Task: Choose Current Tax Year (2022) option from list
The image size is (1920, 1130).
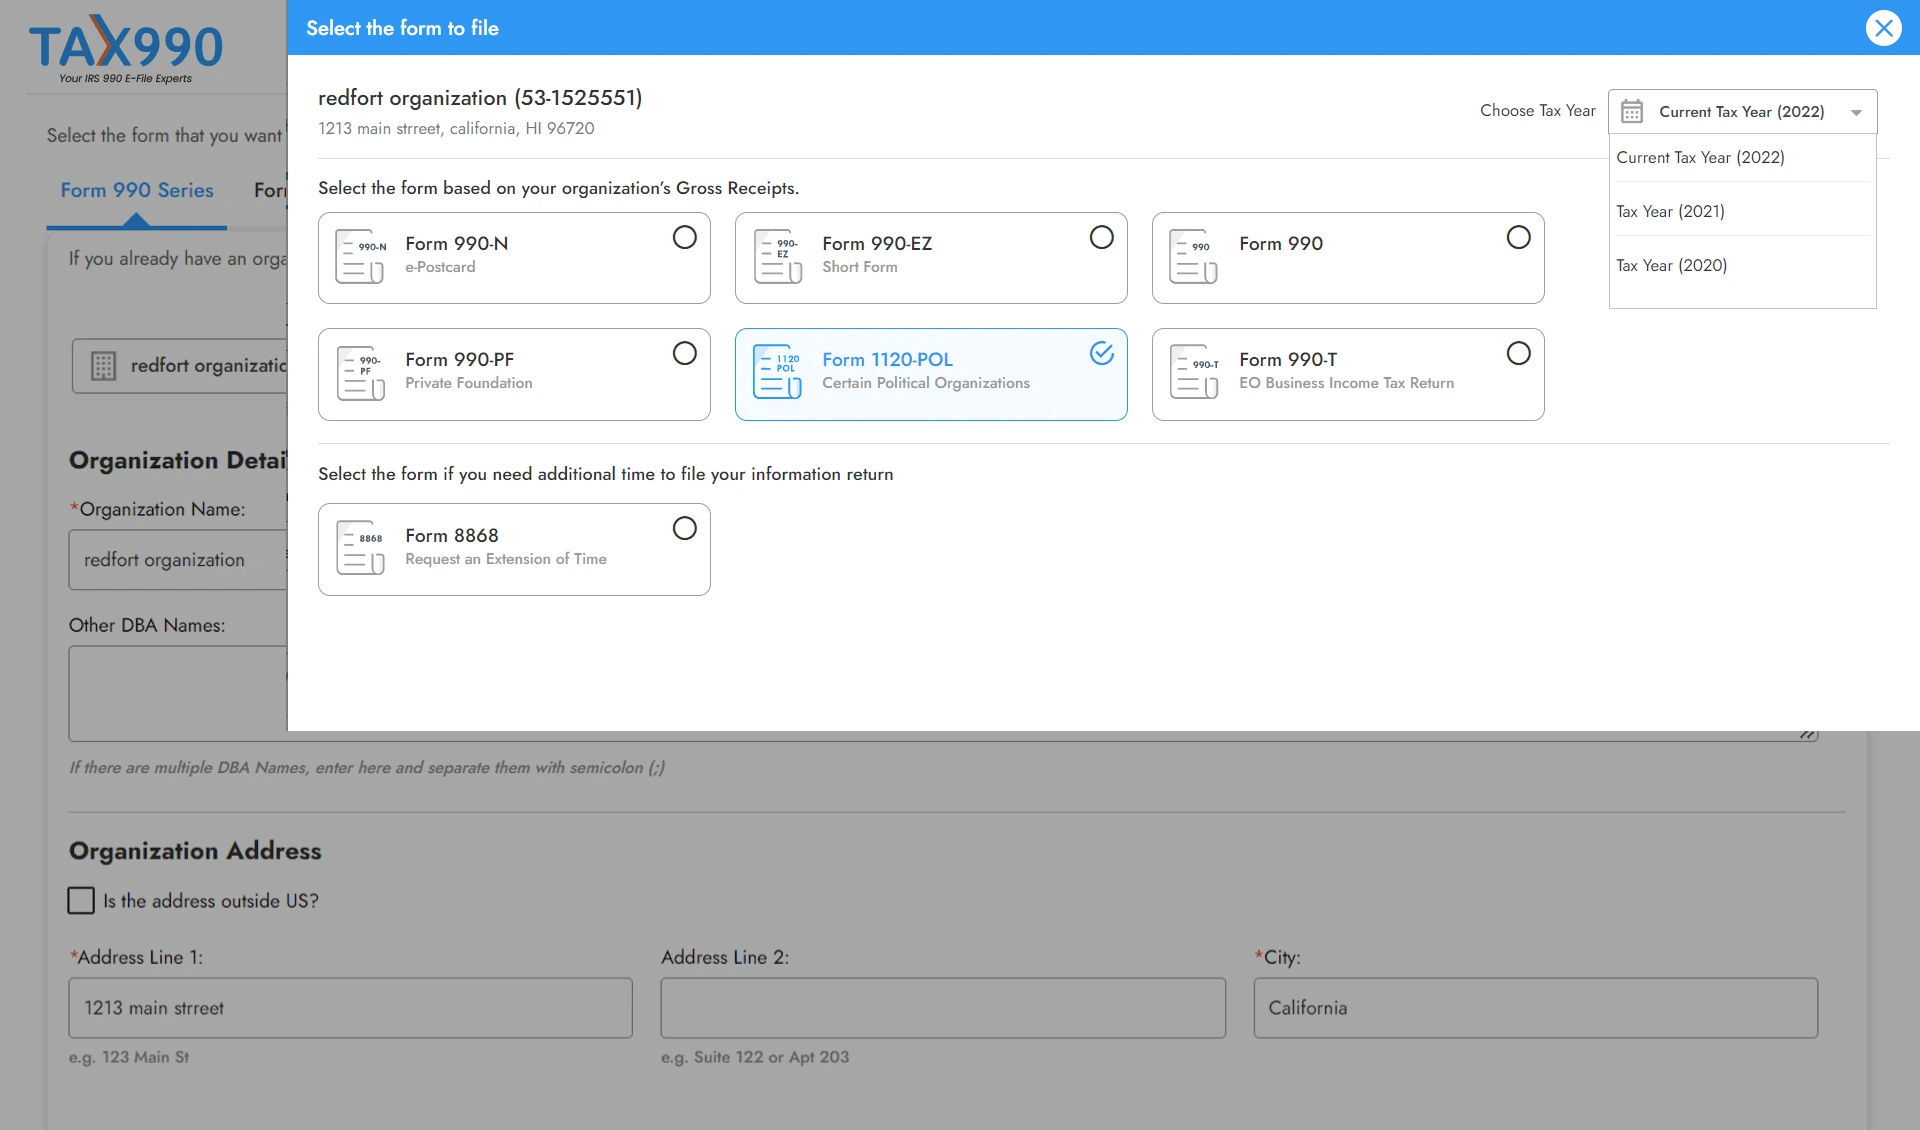Action: (1742, 157)
